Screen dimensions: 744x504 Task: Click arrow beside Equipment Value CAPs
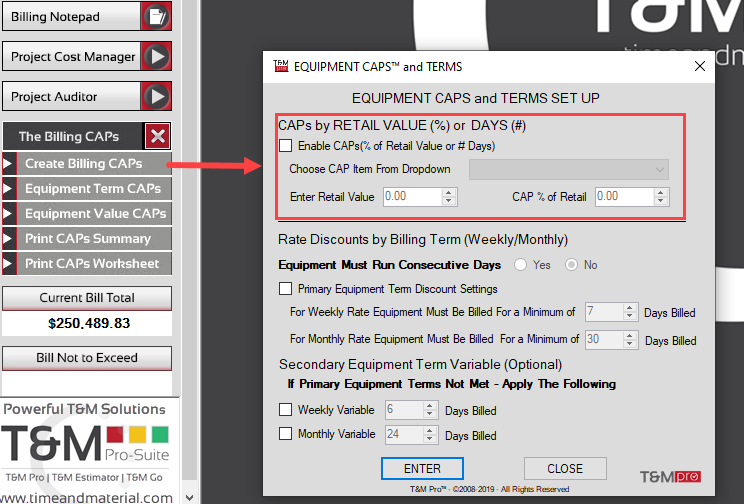tap(9, 214)
